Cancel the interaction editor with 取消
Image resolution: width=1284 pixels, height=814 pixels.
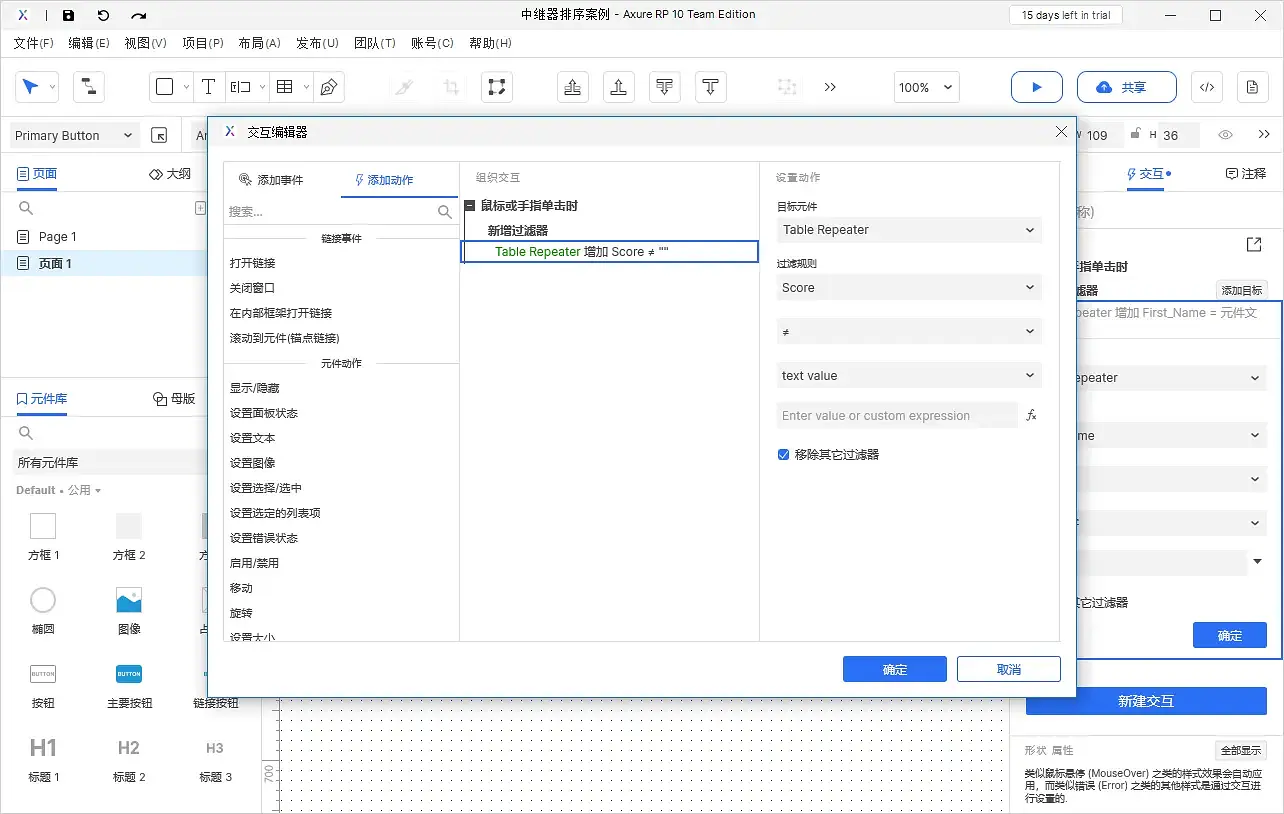pyautogui.click(x=1009, y=669)
